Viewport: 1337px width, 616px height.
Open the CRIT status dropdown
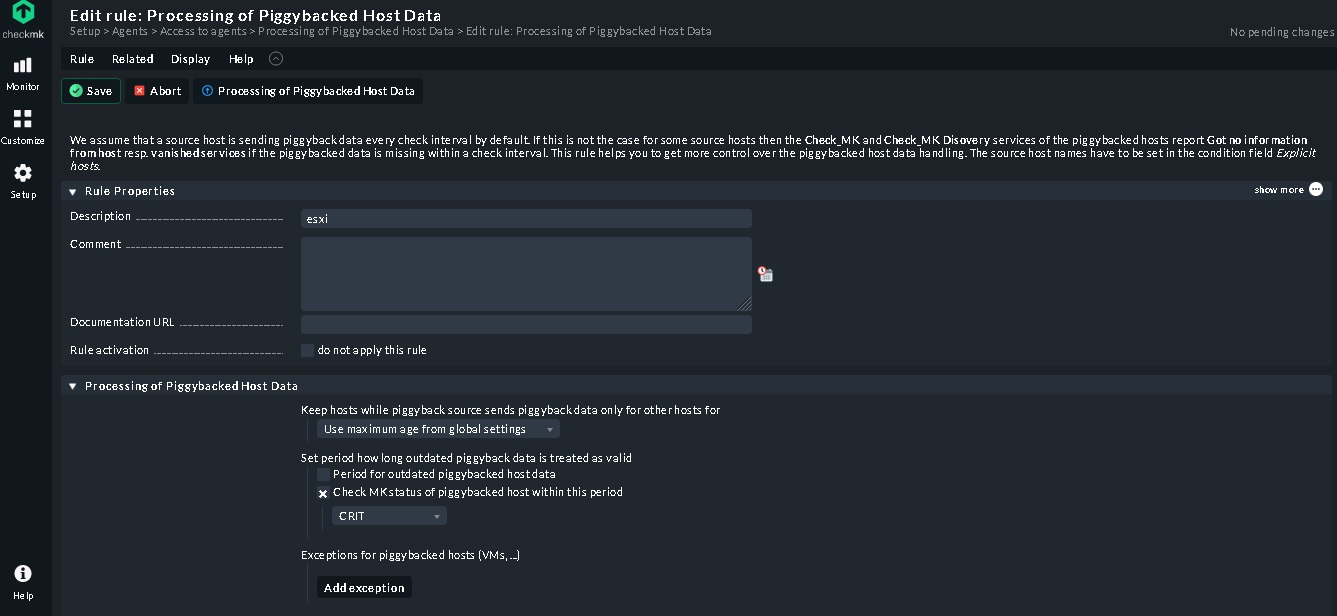(389, 515)
